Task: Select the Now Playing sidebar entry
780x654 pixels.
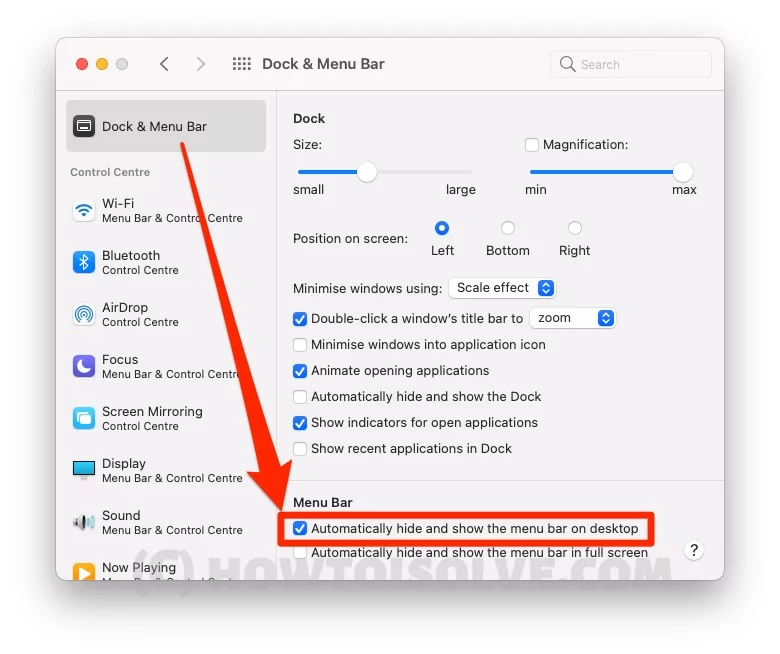Action: 166,570
